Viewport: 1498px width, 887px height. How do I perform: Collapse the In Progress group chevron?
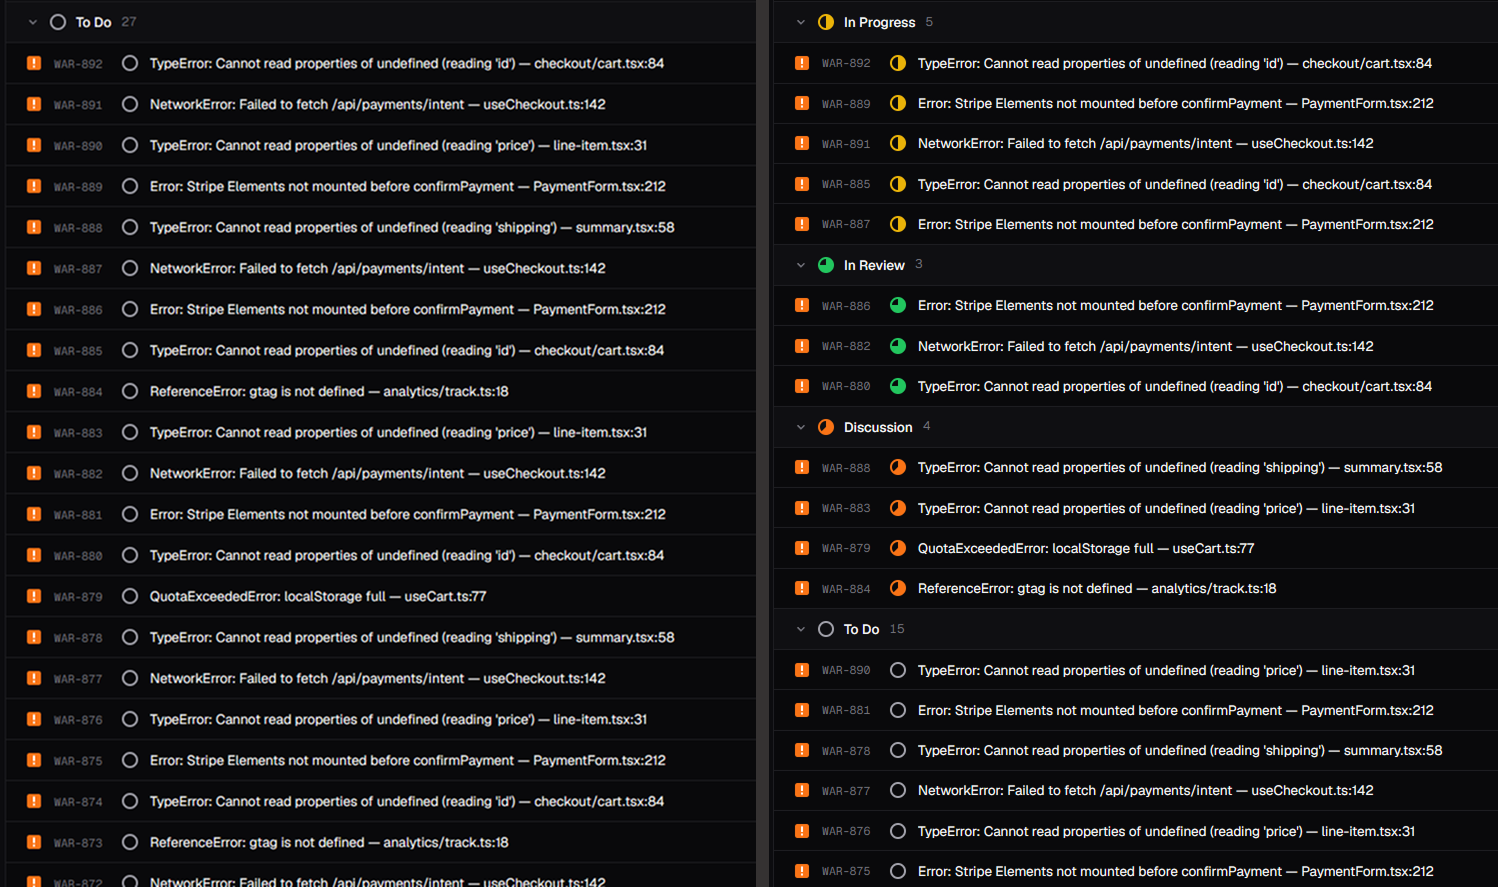800,22
